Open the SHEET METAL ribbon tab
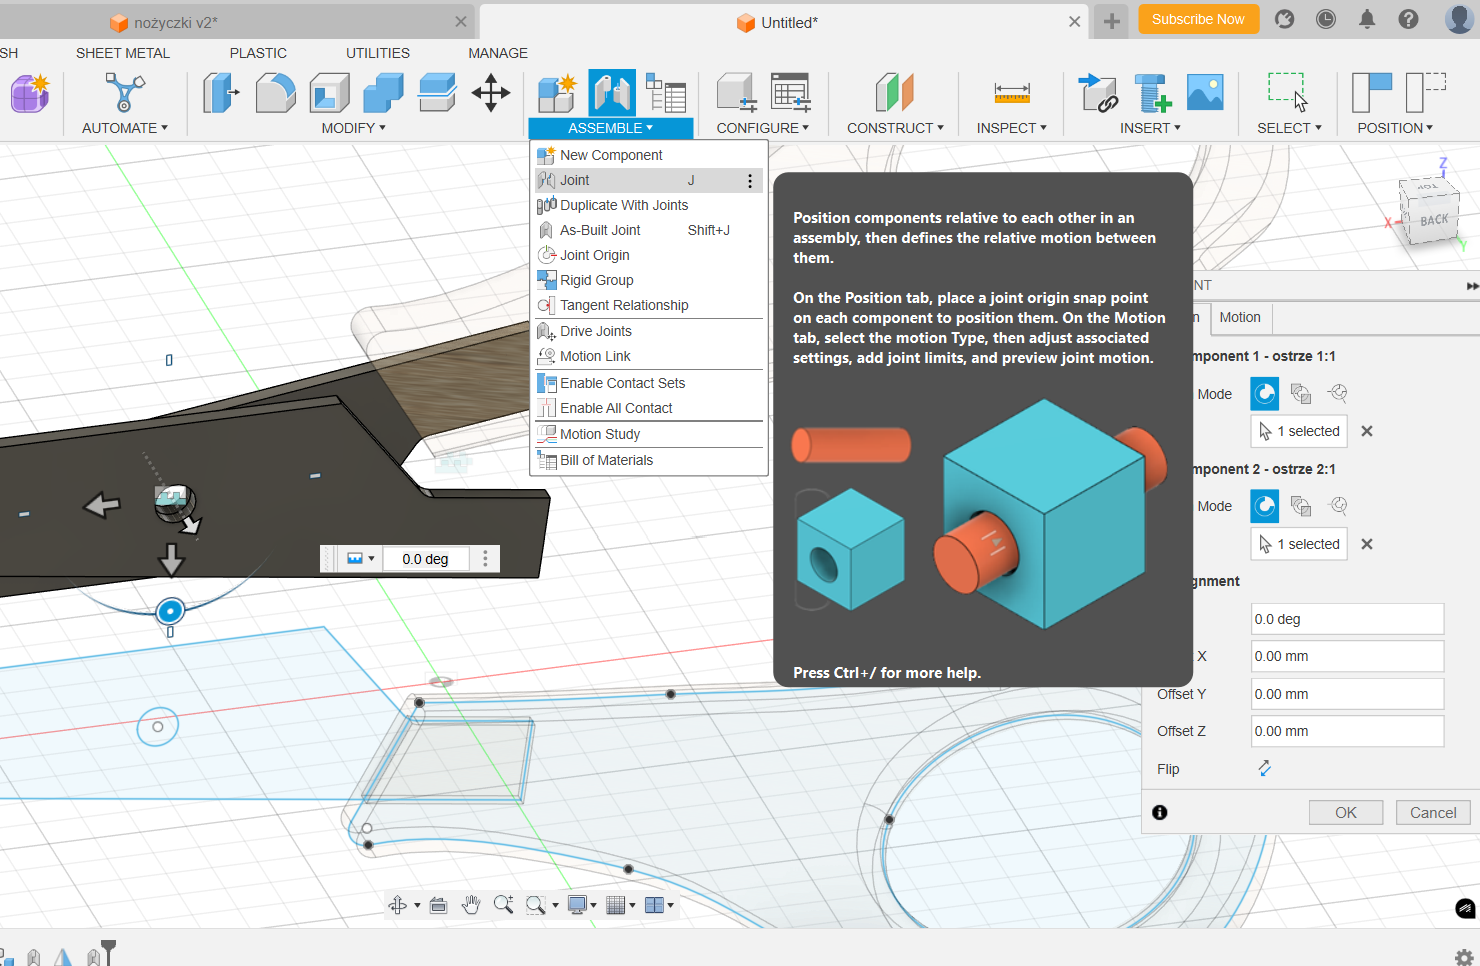 click(123, 53)
